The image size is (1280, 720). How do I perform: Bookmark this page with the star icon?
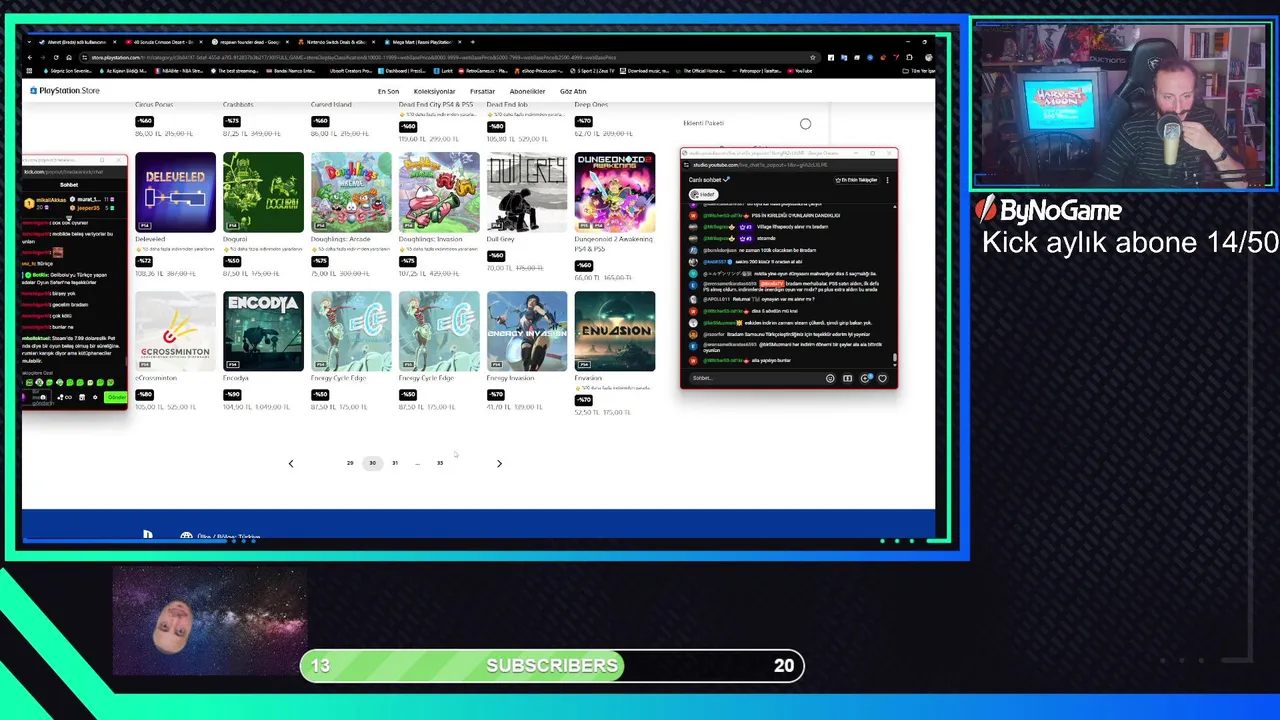[x=813, y=57]
